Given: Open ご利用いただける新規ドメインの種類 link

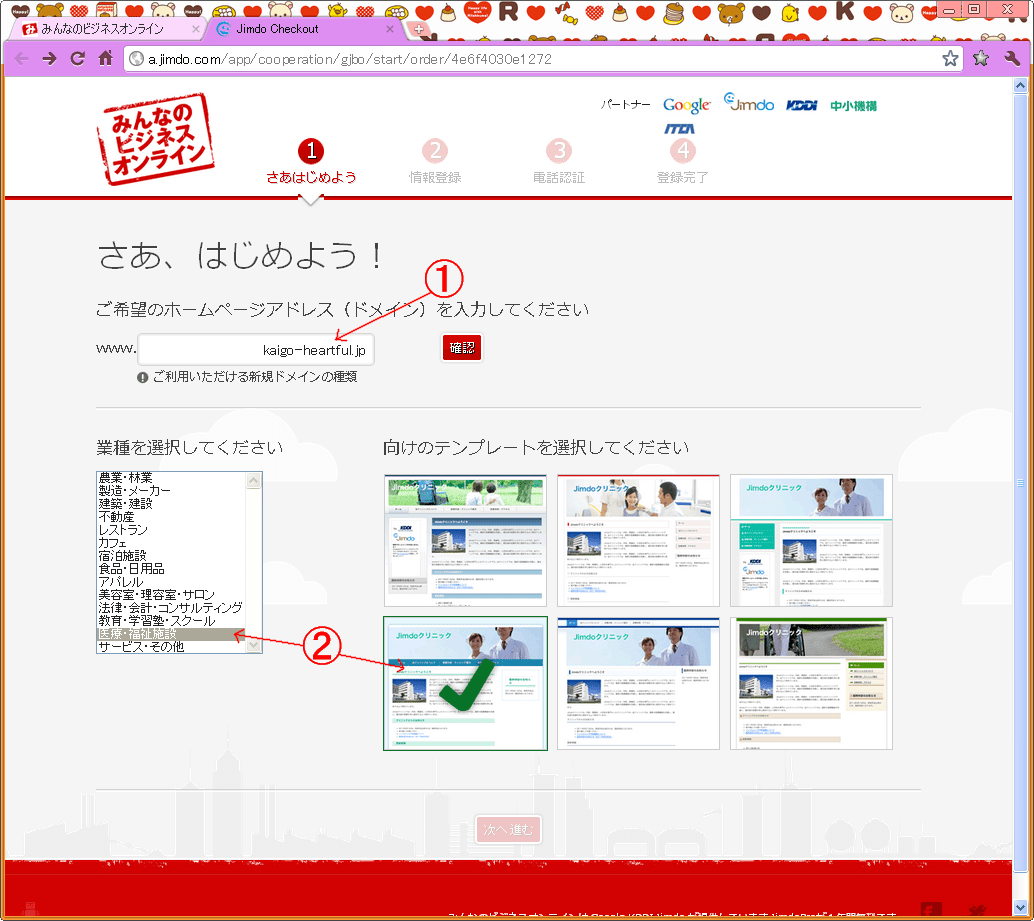Looking at the screenshot, I should (254, 377).
